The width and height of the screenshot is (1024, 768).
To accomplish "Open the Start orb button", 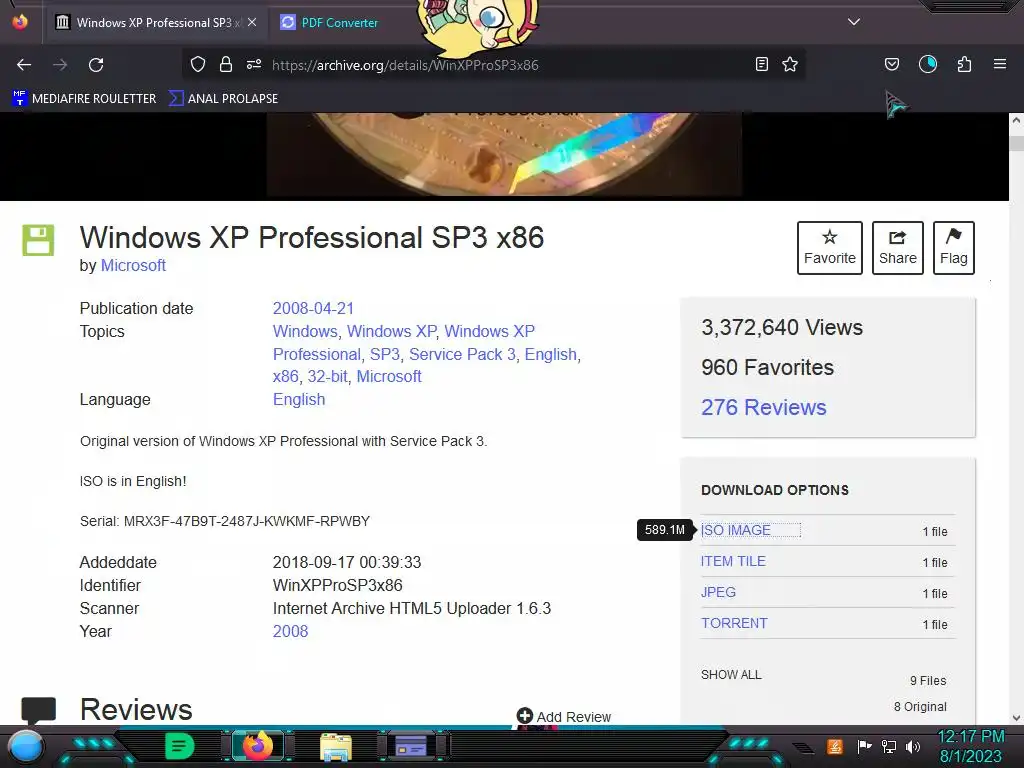I will [26, 747].
